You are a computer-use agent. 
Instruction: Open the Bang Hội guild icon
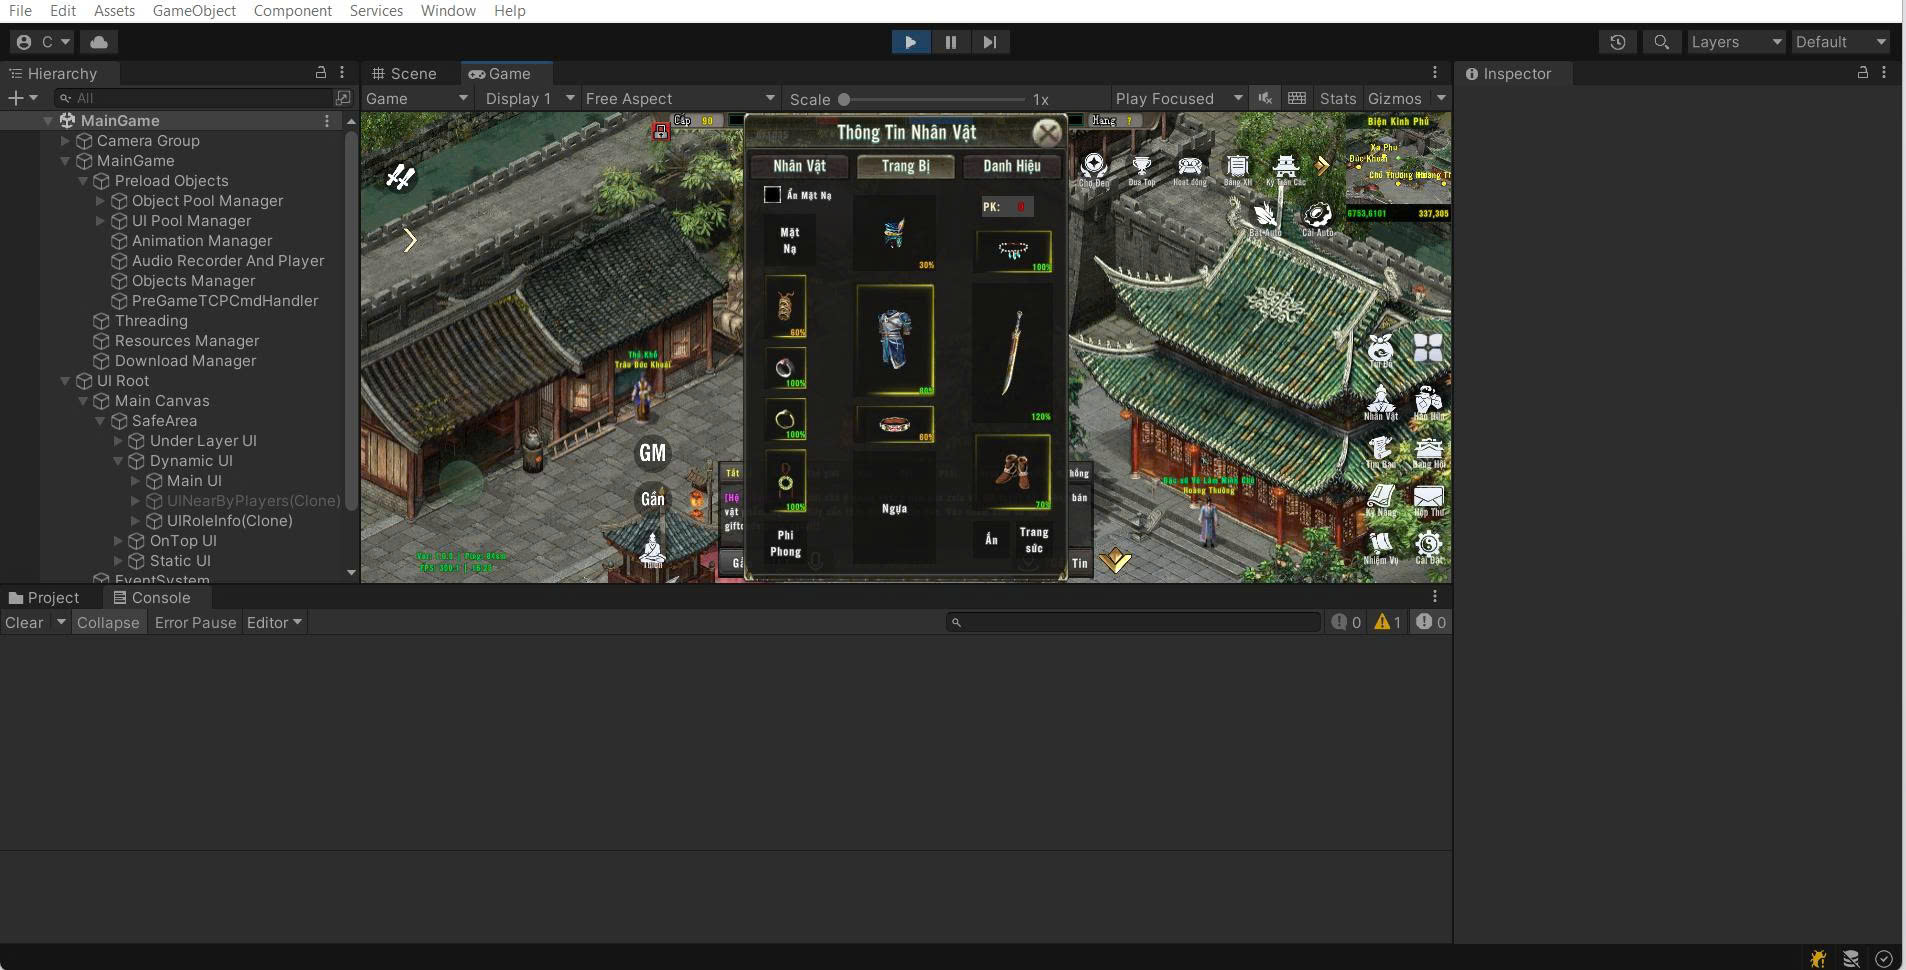(1429, 451)
